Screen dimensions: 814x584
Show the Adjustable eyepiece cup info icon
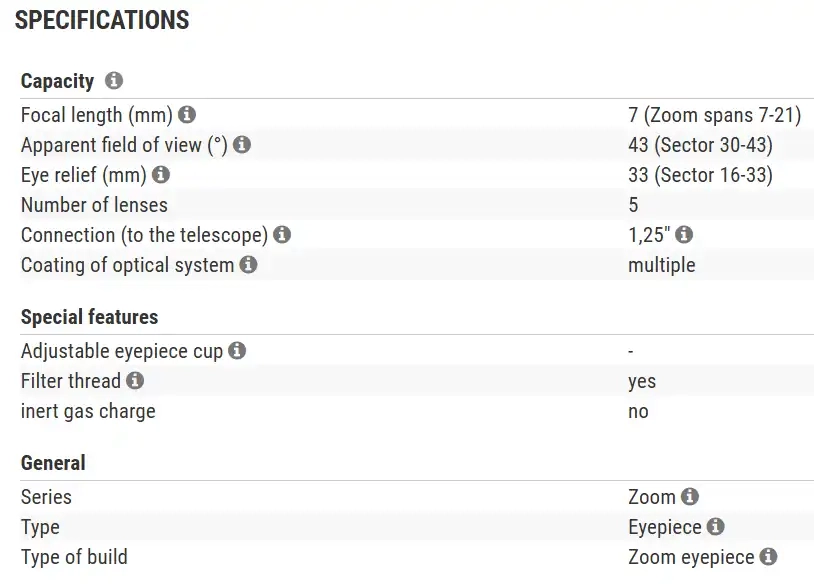tap(237, 351)
